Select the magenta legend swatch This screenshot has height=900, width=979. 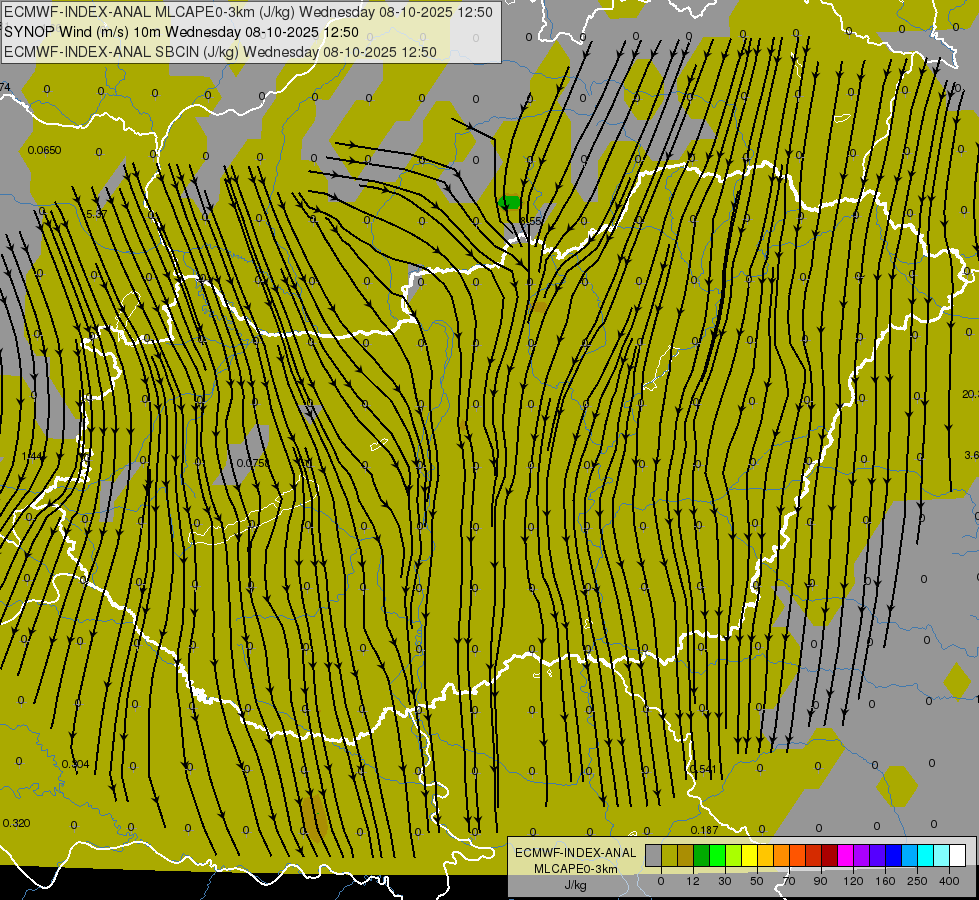(846, 855)
